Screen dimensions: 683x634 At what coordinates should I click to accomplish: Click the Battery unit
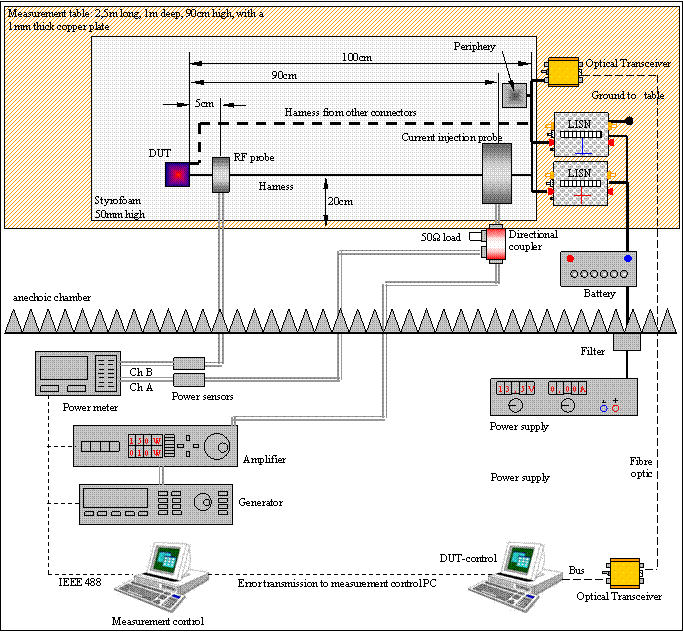(598, 268)
